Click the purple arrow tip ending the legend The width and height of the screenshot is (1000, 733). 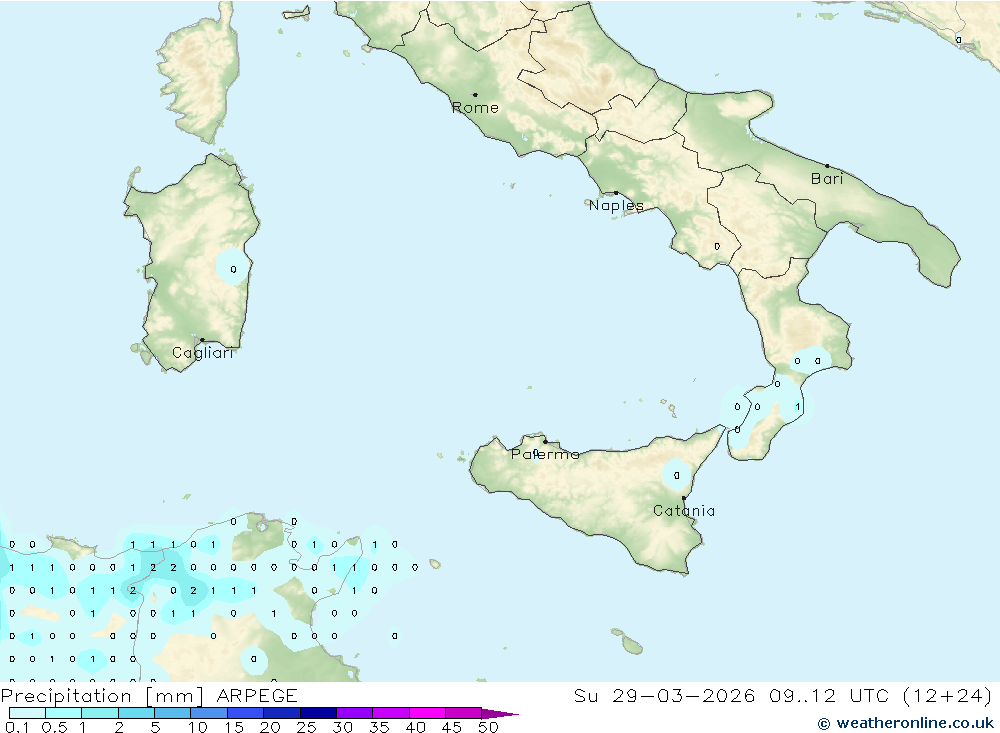tap(500, 714)
